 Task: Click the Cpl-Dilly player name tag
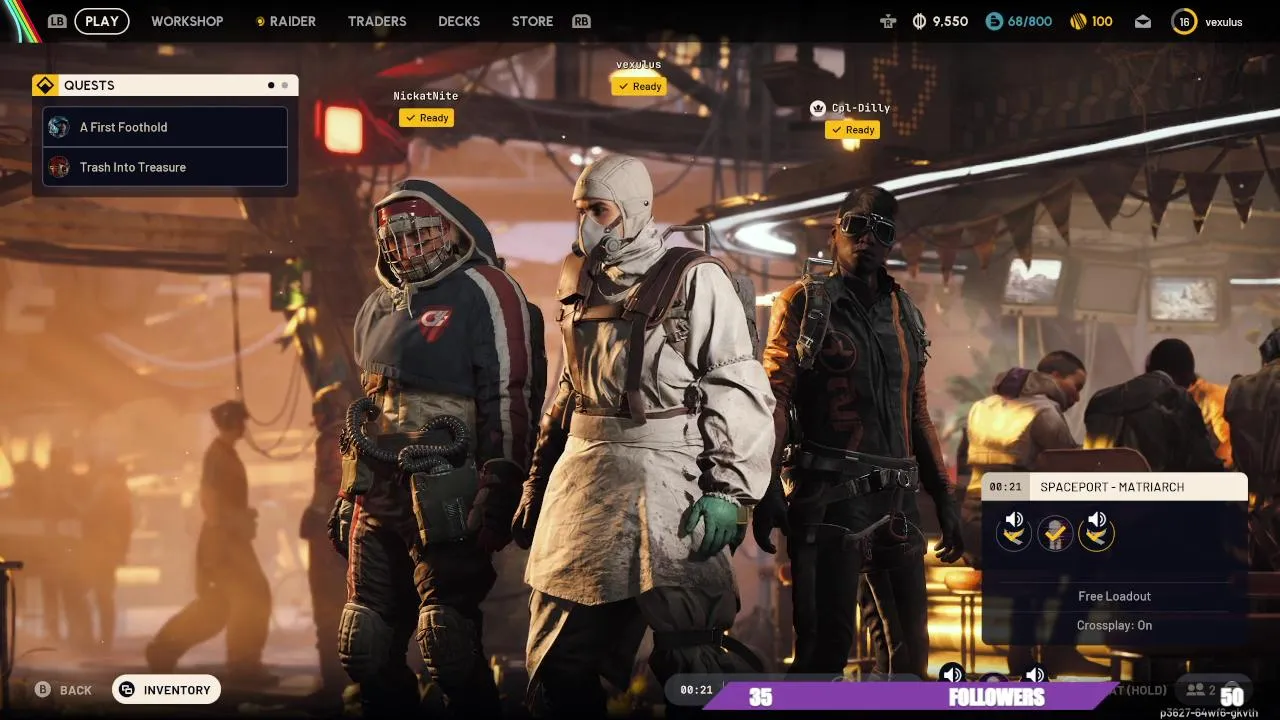pyautogui.click(x=861, y=108)
